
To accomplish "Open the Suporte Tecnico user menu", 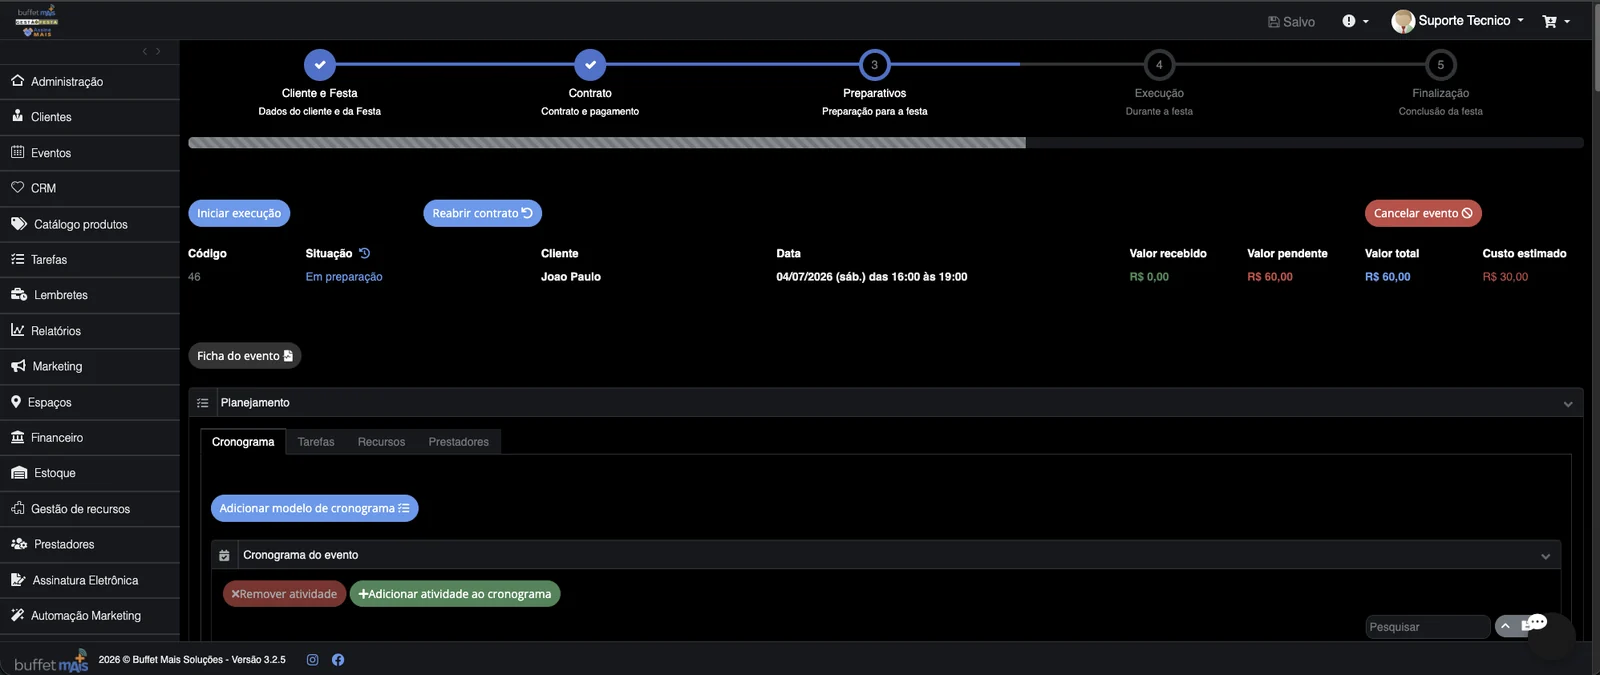I will [1458, 21].
